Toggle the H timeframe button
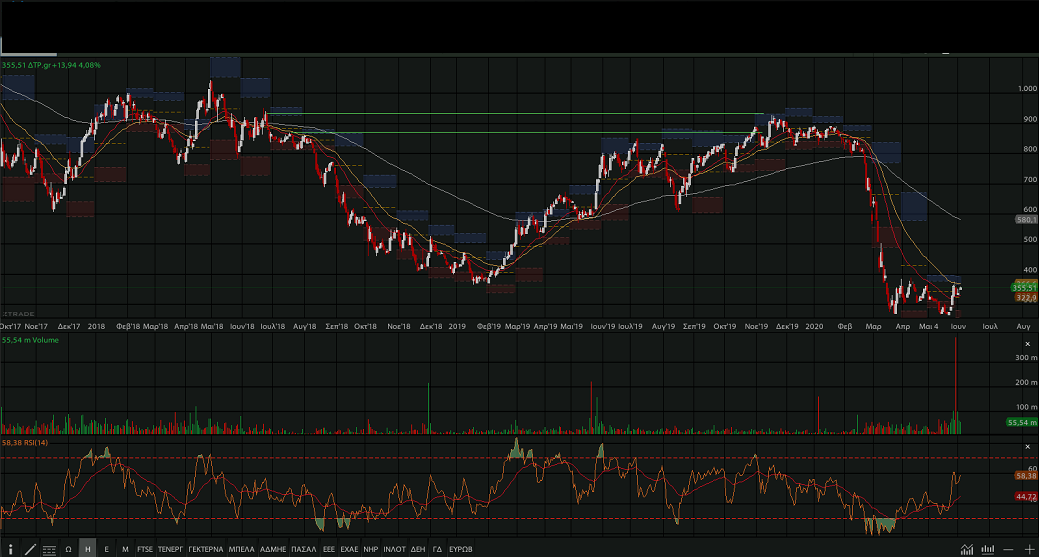The height and width of the screenshot is (557, 1039). pos(88,549)
